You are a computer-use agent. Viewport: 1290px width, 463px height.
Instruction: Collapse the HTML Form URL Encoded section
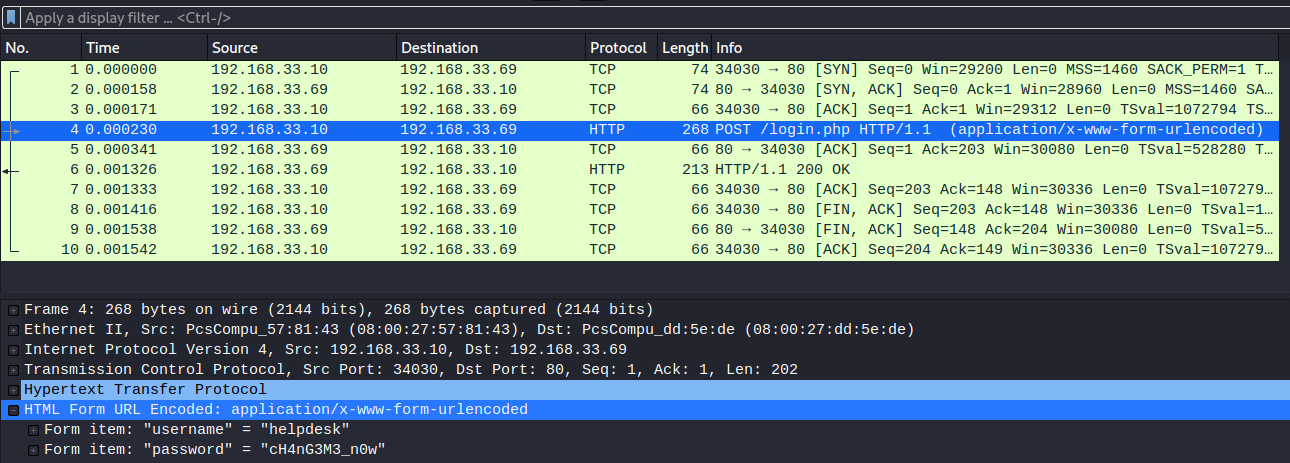click(x=13, y=410)
